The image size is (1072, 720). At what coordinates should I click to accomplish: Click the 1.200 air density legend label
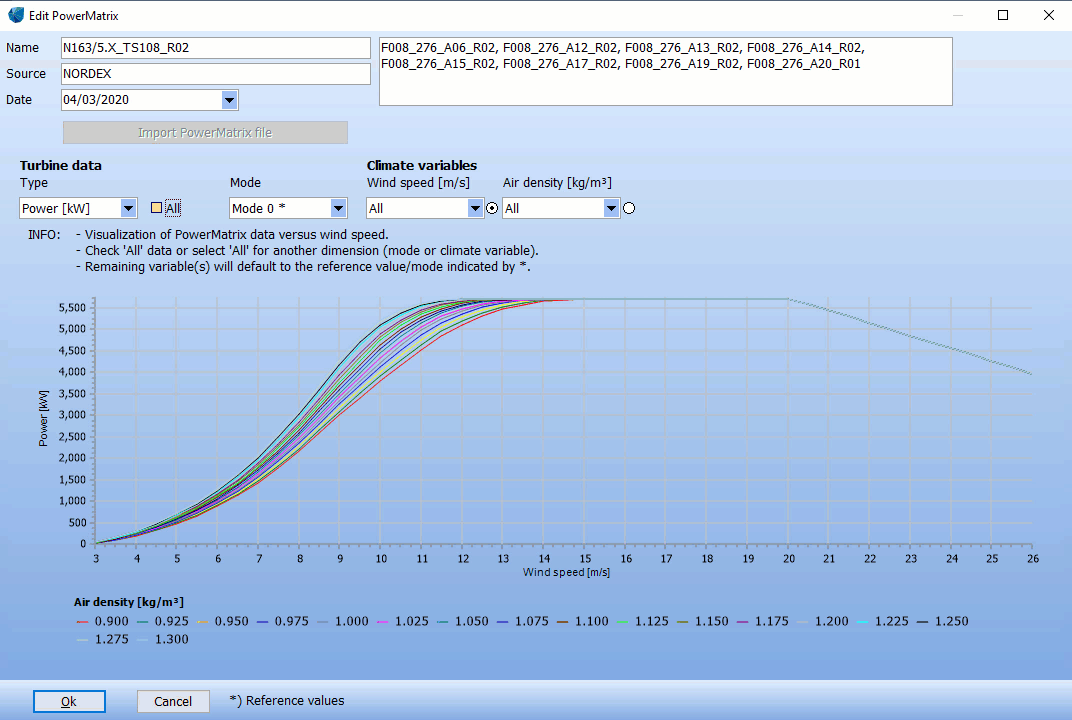tap(831, 622)
